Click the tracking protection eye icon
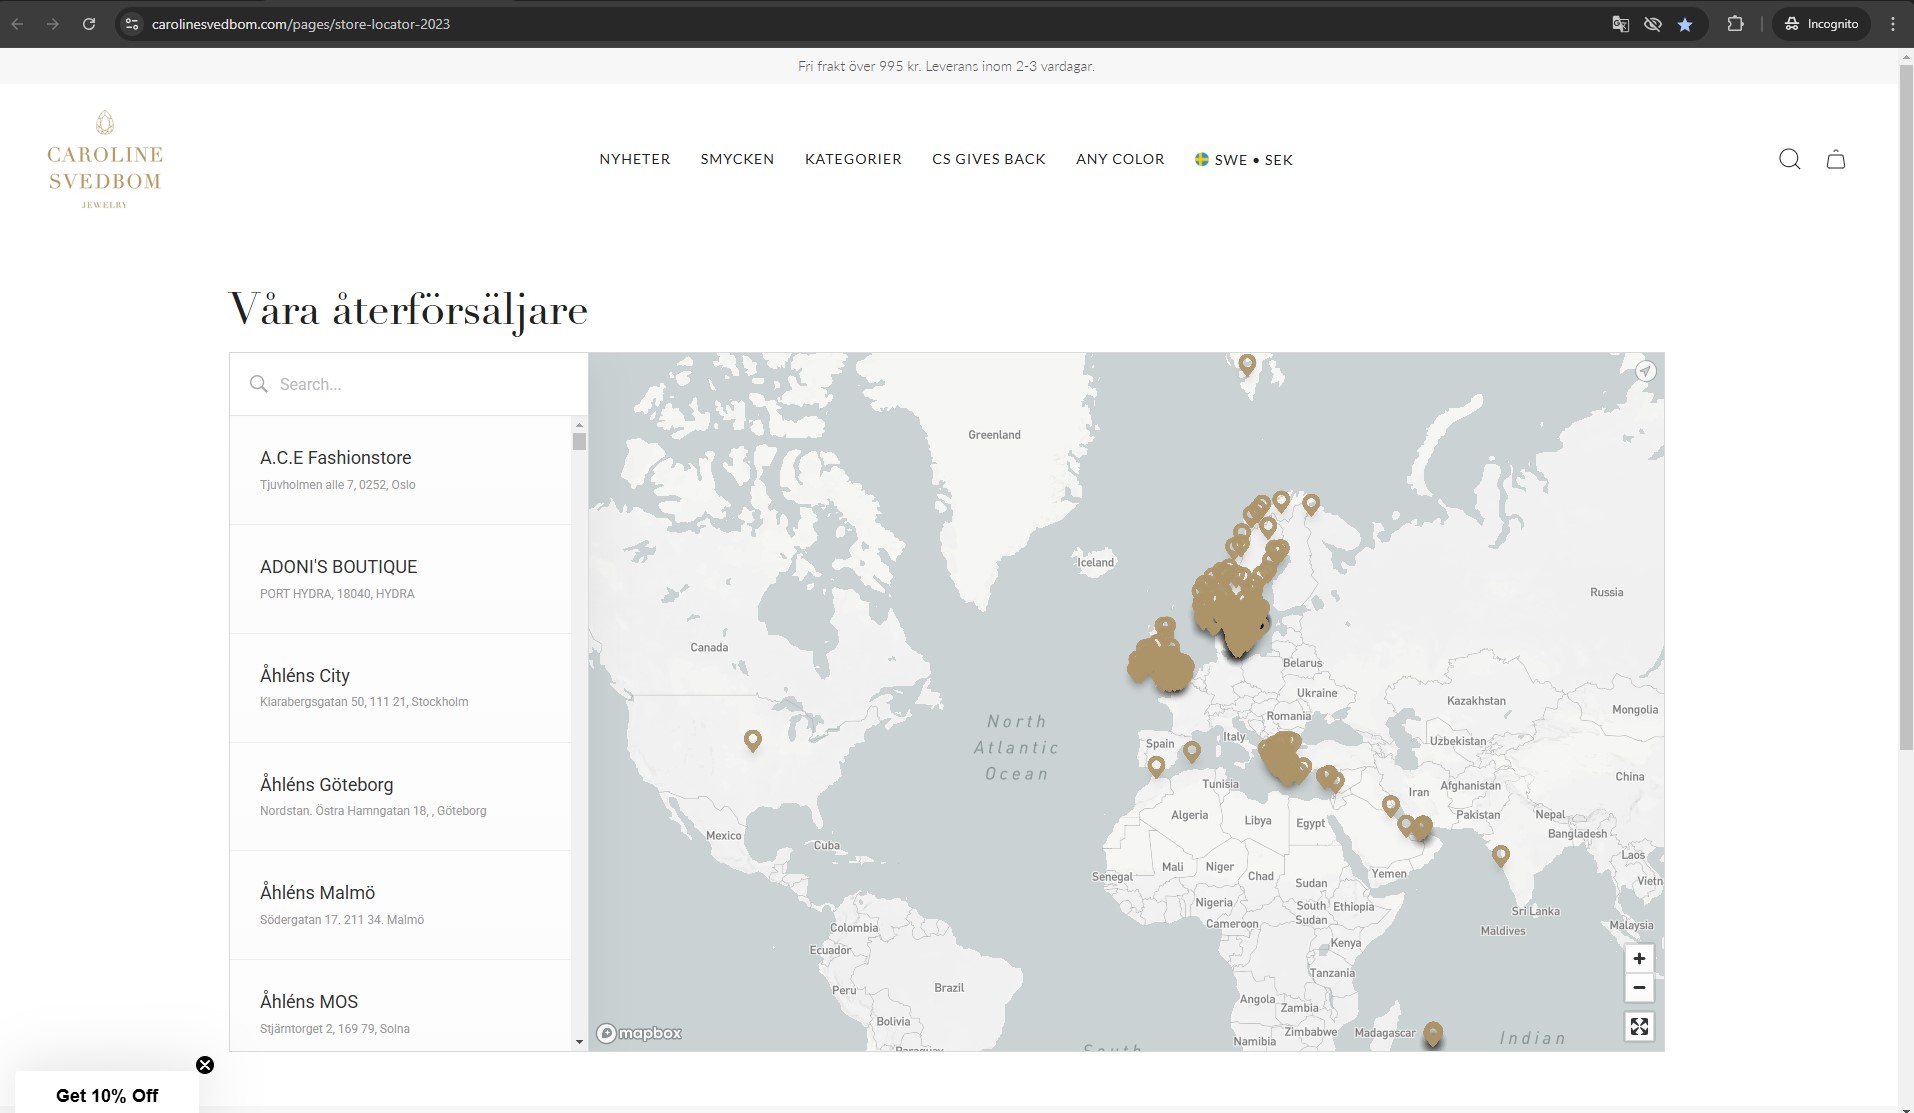 (1653, 24)
